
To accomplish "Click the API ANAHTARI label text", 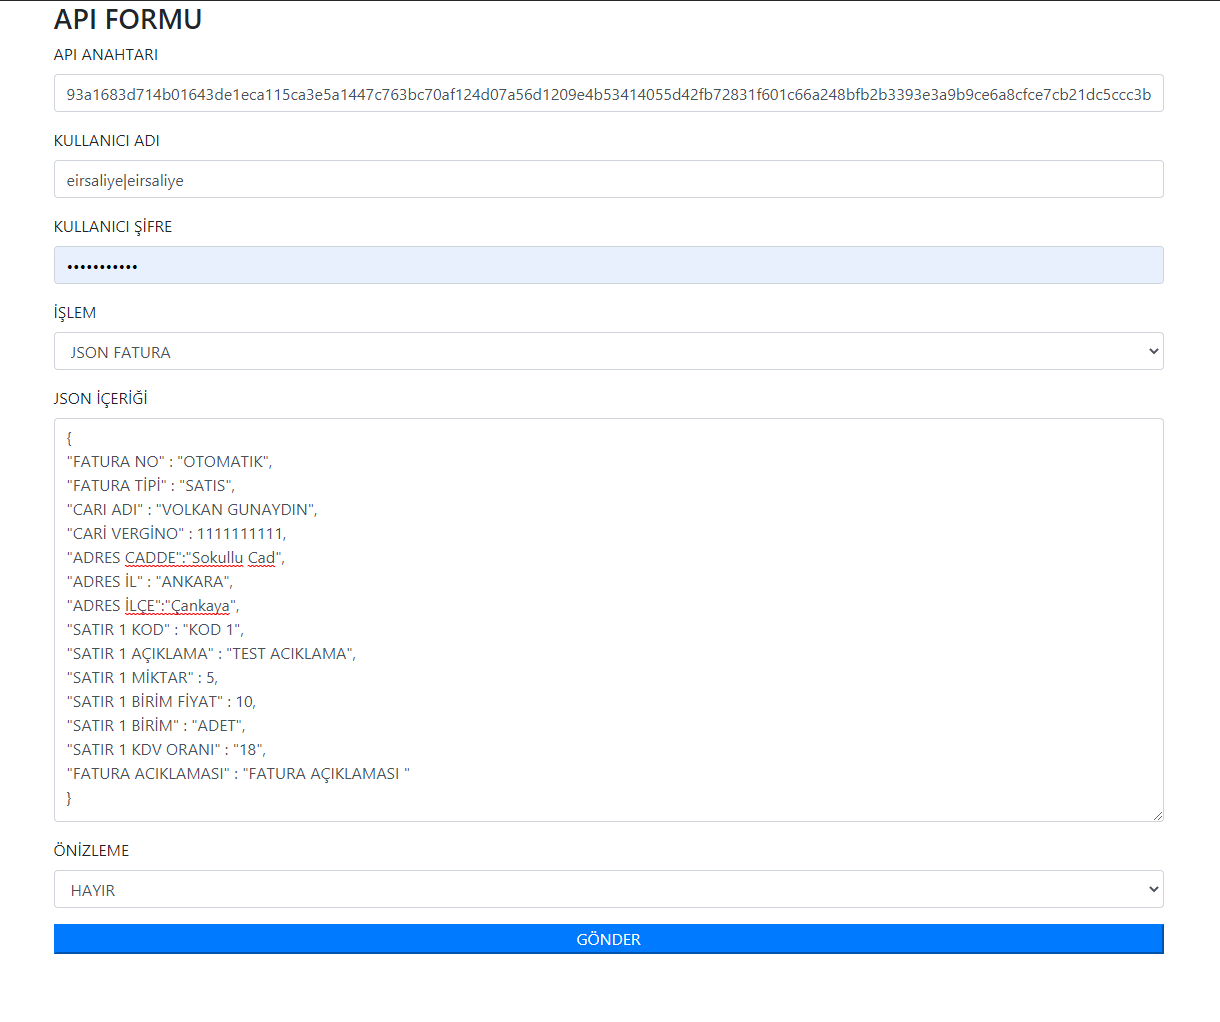I will pos(106,55).
